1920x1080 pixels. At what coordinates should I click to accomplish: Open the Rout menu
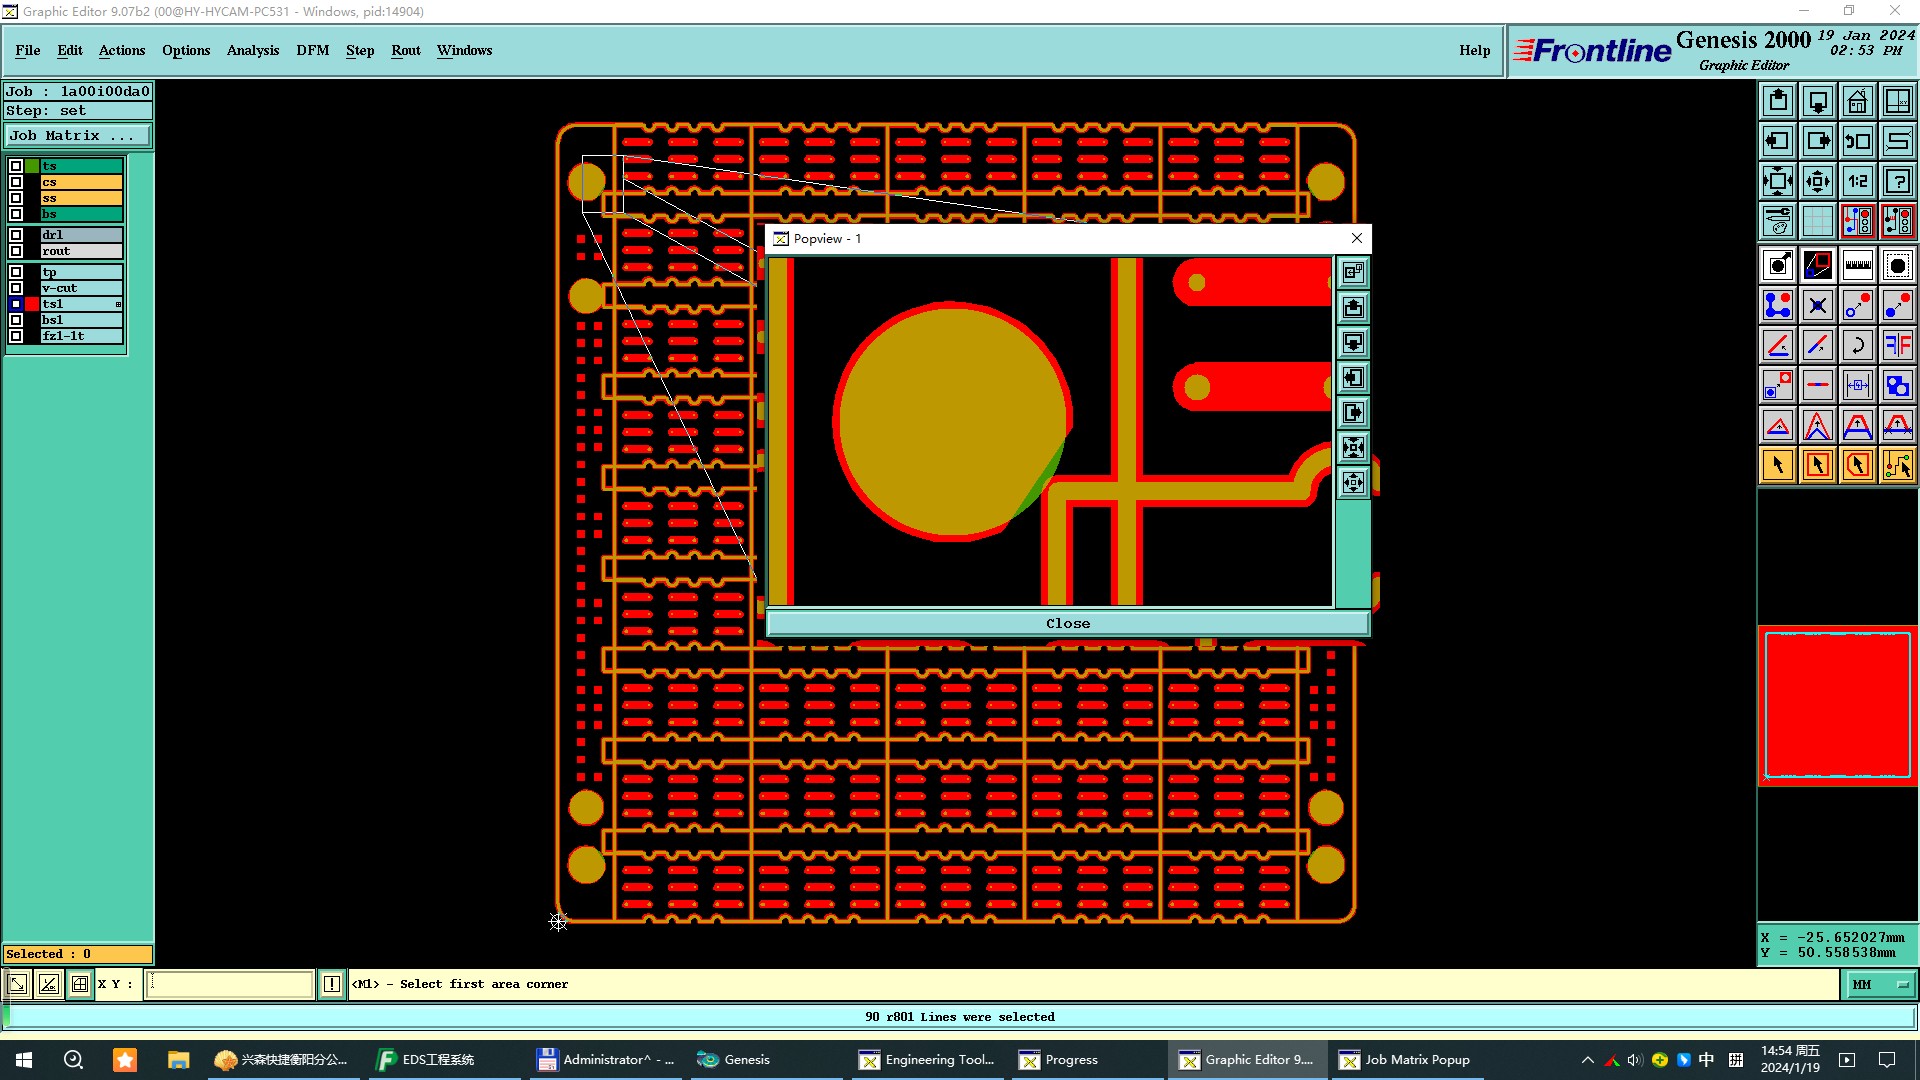[405, 50]
